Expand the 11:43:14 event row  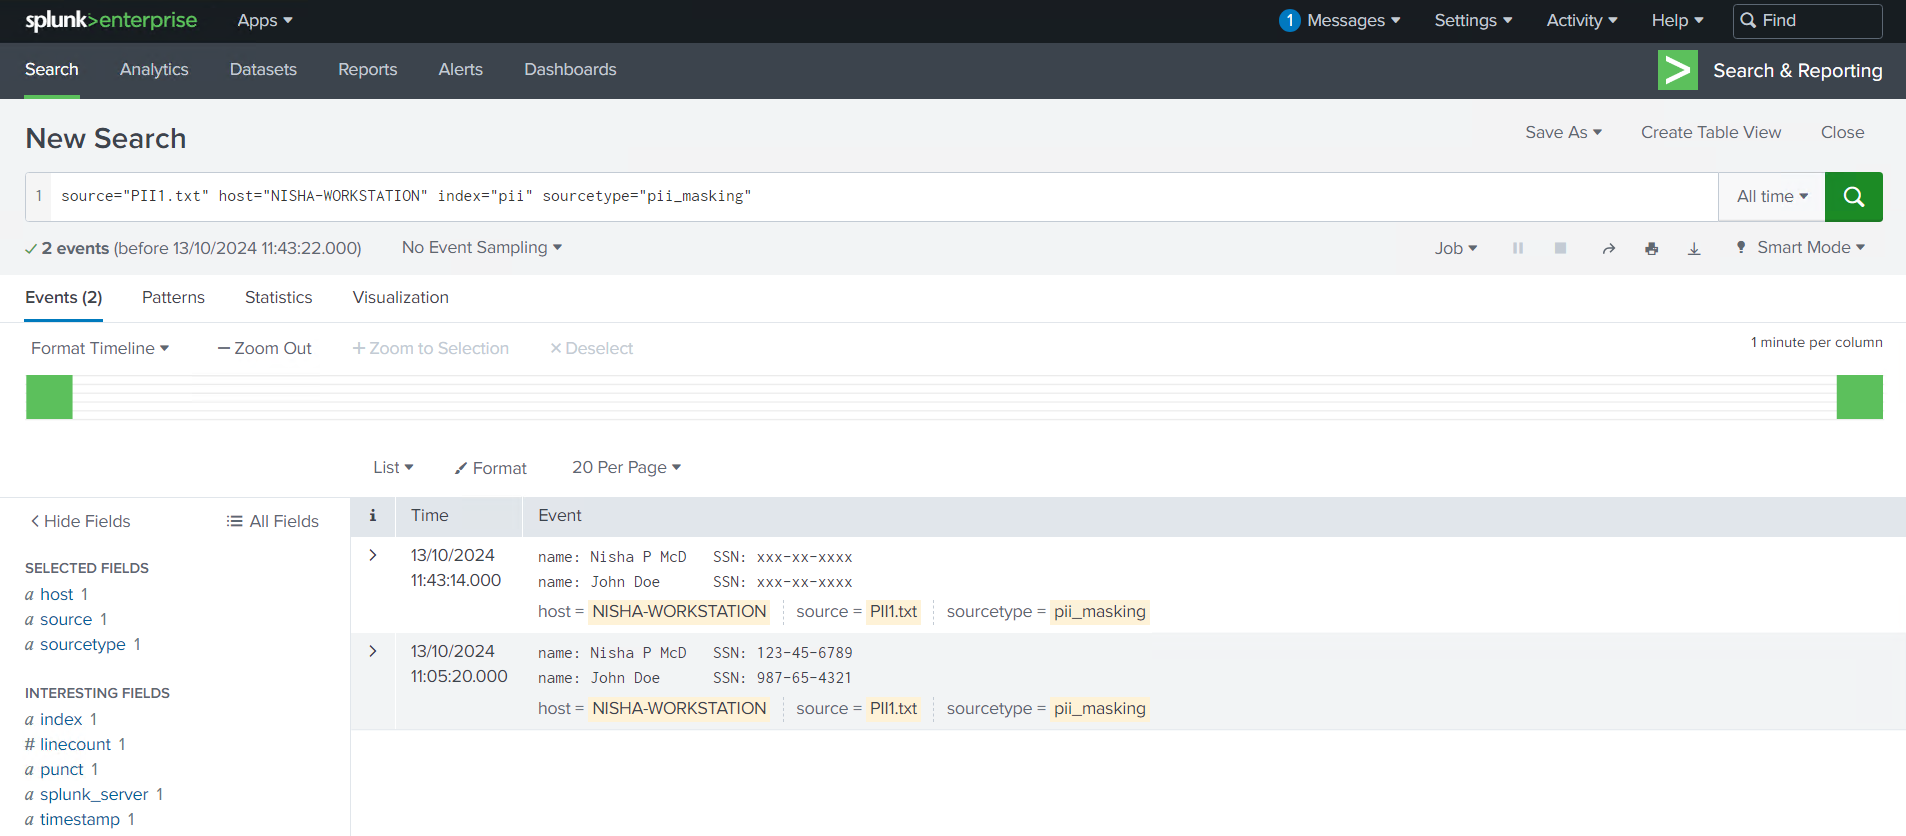(373, 555)
